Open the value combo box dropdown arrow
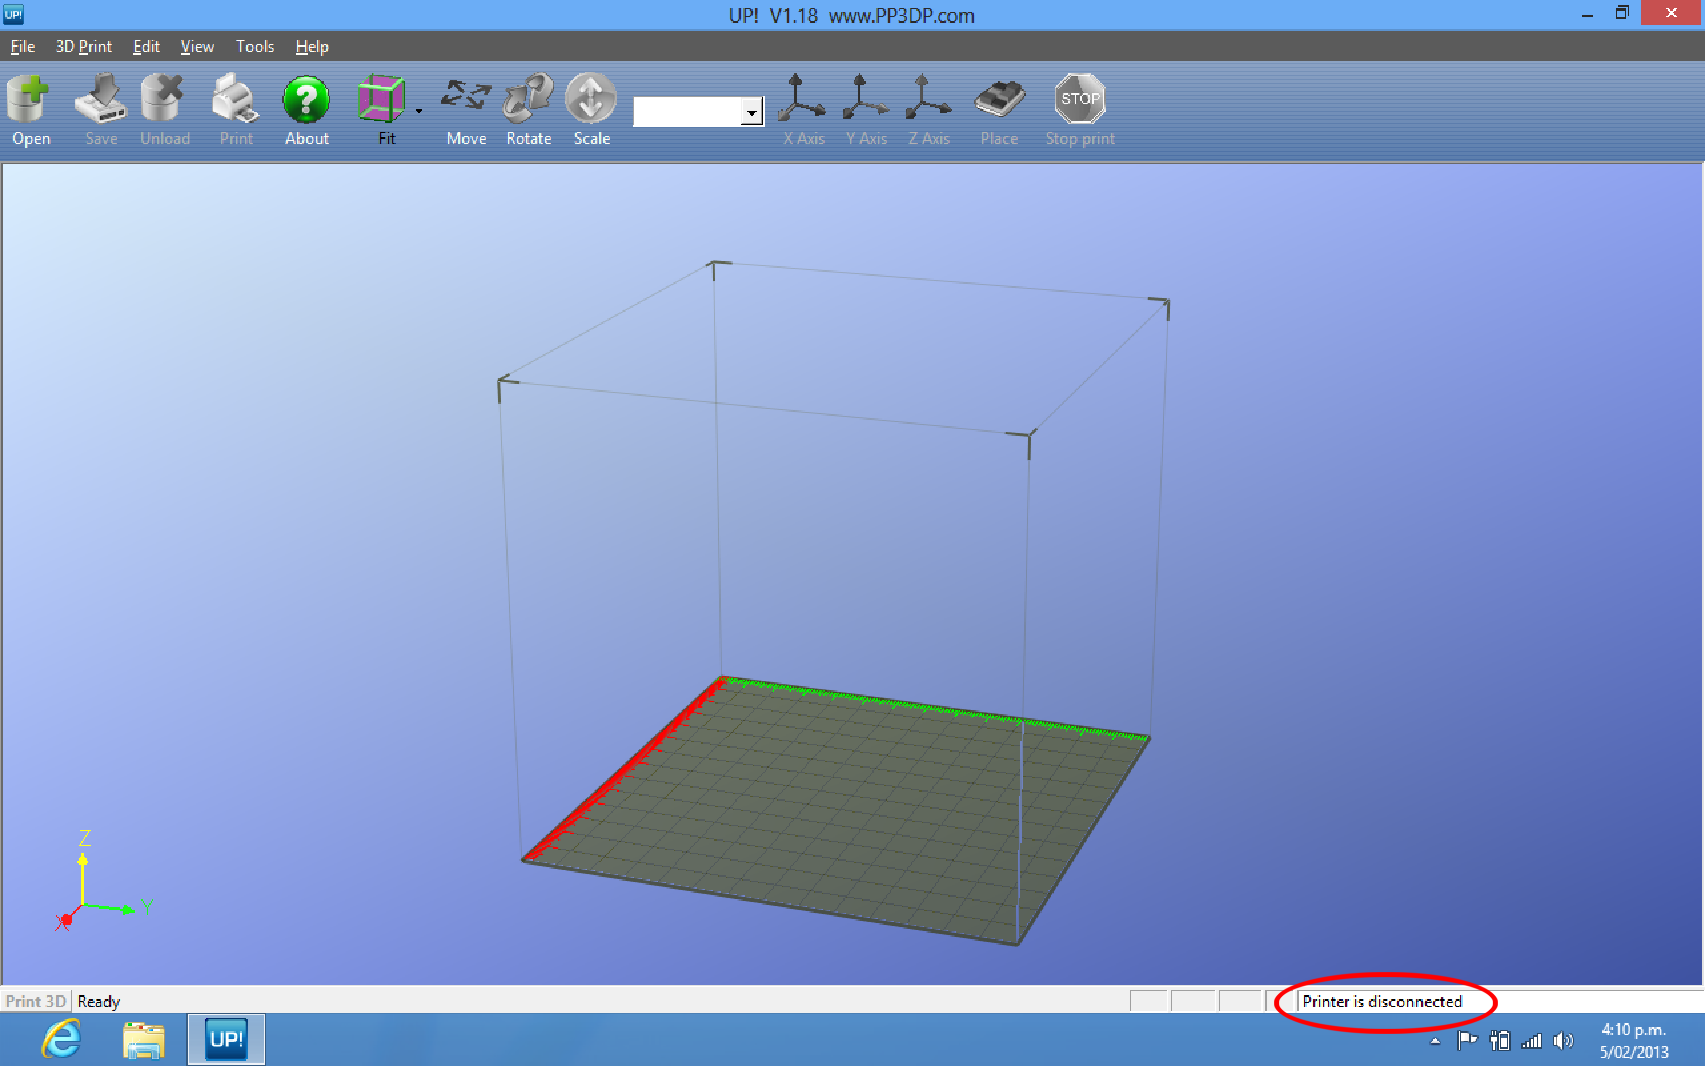 (752, 113)
